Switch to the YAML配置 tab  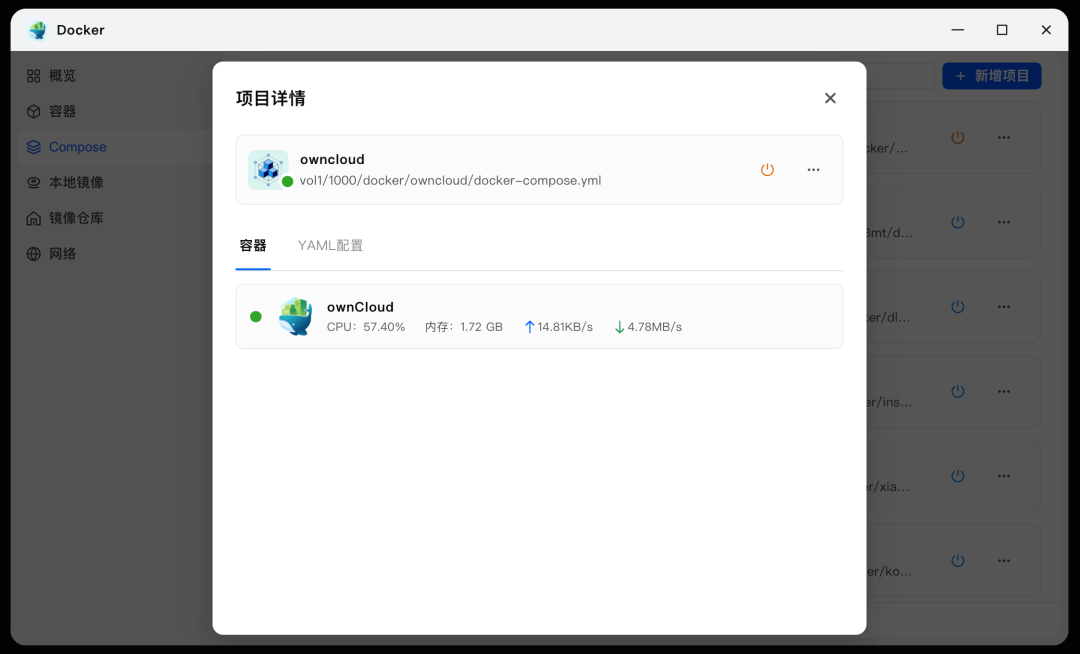330,246
